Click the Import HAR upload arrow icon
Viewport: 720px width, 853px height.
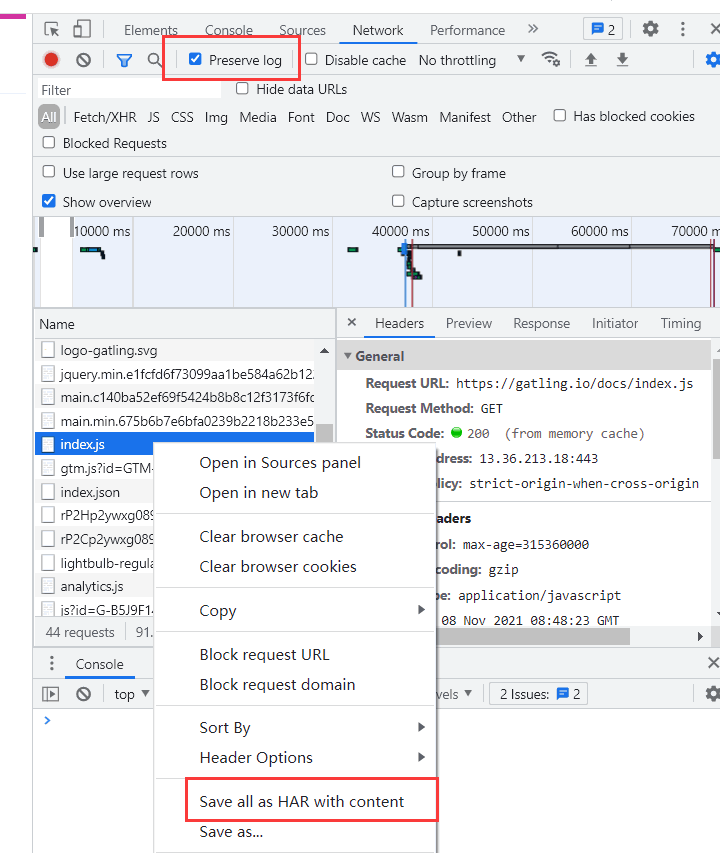point(591,60)
